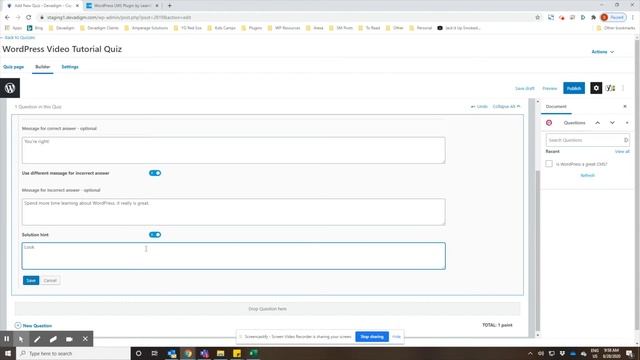Save the question with Save button
Screen dimensions: 640x360
point(31,280)
